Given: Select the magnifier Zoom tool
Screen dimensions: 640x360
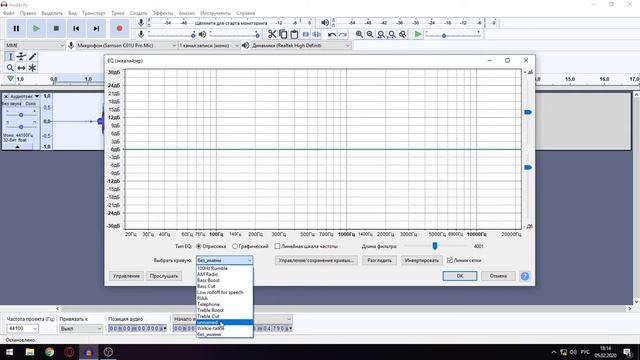Looking at the screenshot, I should pos(10,68).
